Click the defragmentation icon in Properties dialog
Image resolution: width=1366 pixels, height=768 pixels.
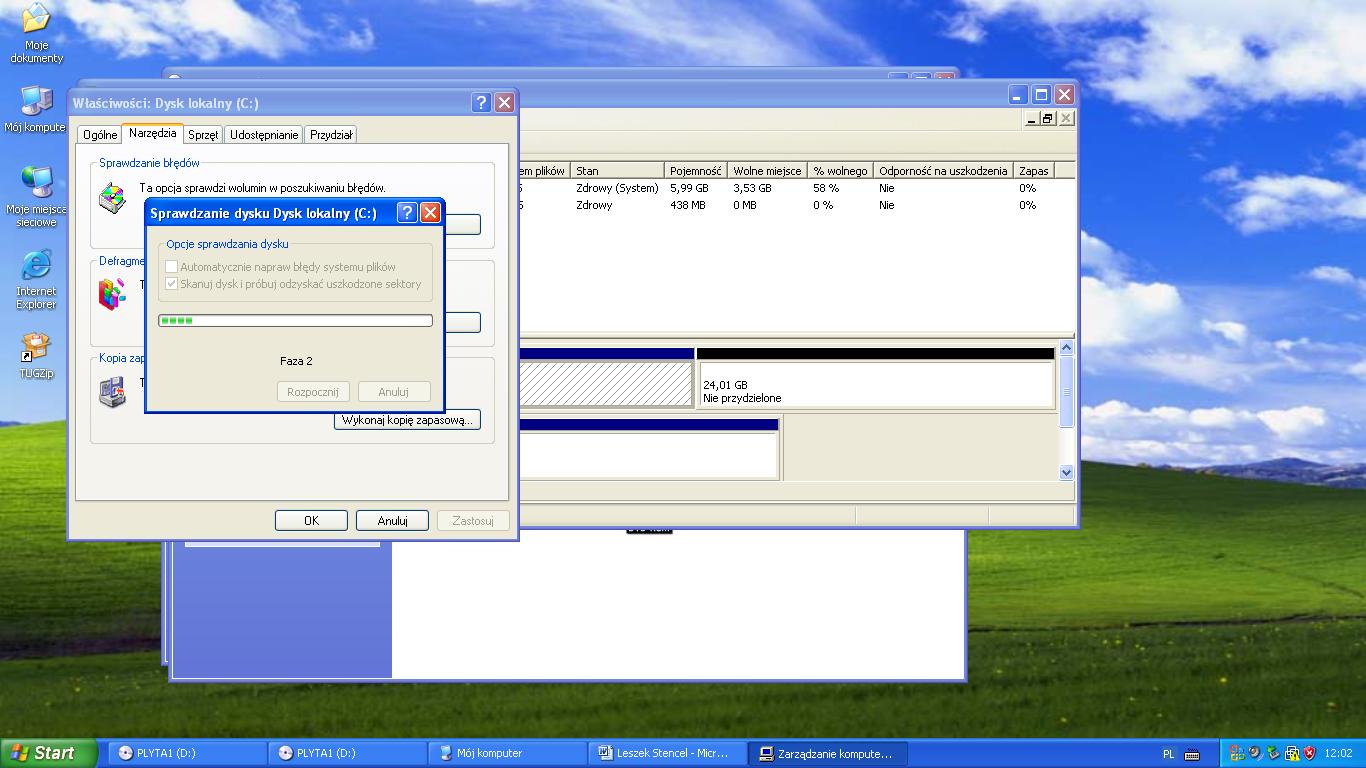tap(112, 293)
